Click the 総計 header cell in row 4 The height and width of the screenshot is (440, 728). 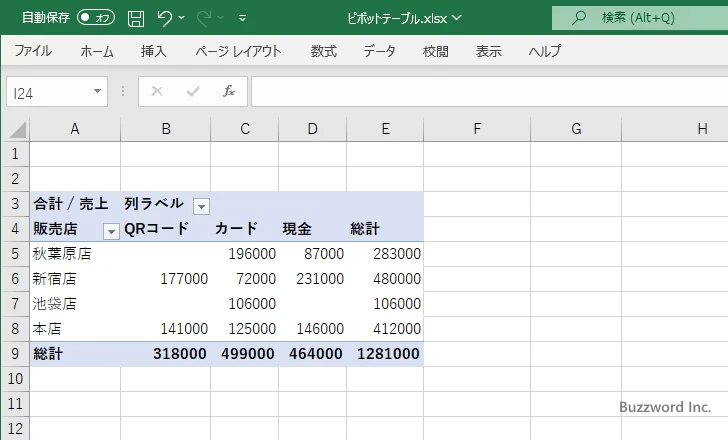point(385,229)
